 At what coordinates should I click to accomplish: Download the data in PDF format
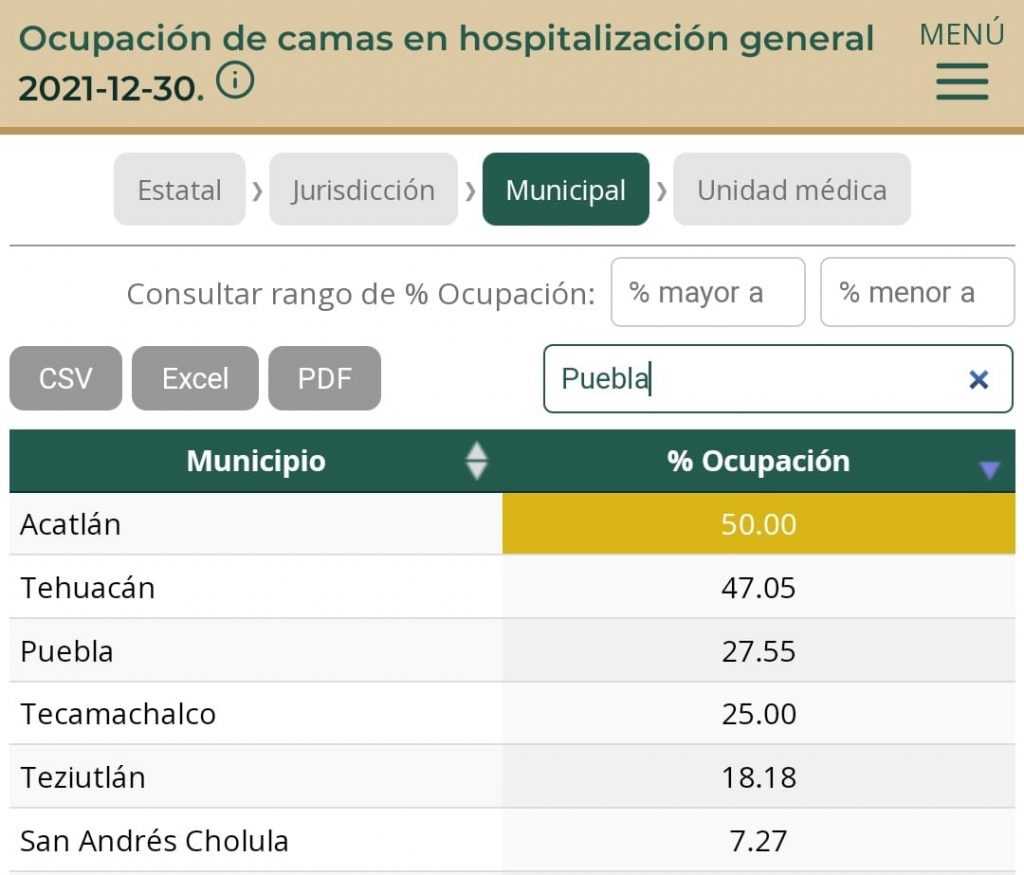tap(324, 378)
